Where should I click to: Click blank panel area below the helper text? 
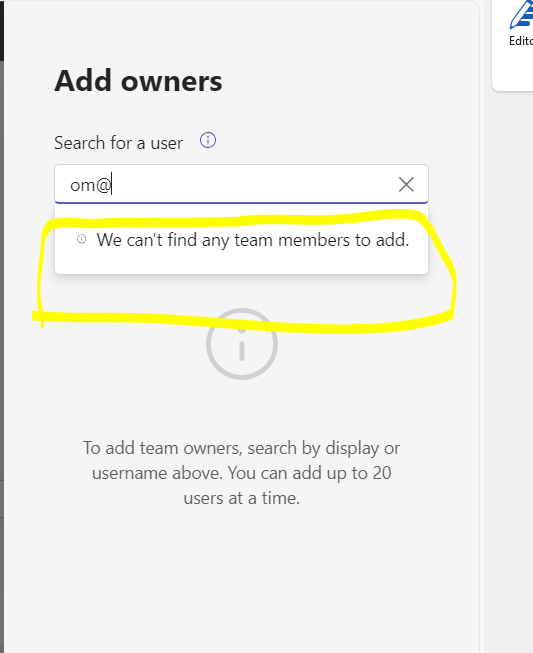pos(242,583)
